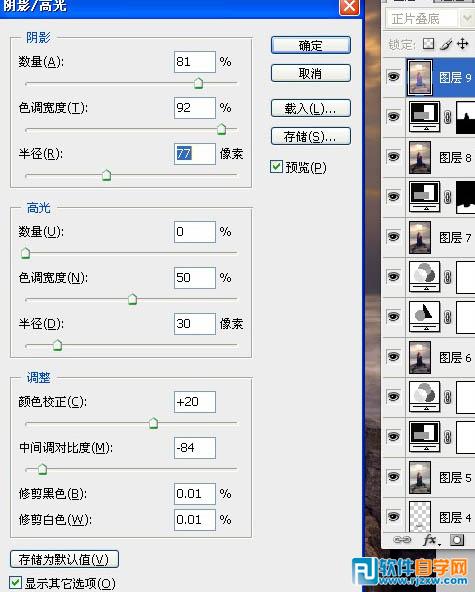Click the 中间调对比度(M) slider handle
Viewport: 475px width, 592px height.
pos(42,469)
